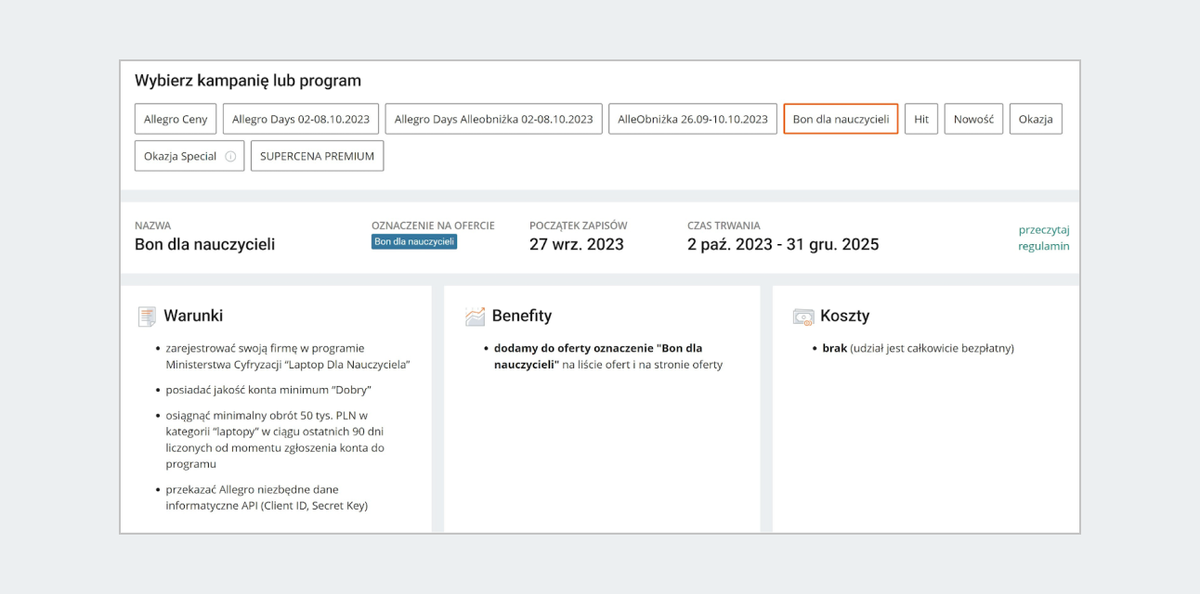
Task: Click the Warunki document icon
Action: [x=147, y=316]
